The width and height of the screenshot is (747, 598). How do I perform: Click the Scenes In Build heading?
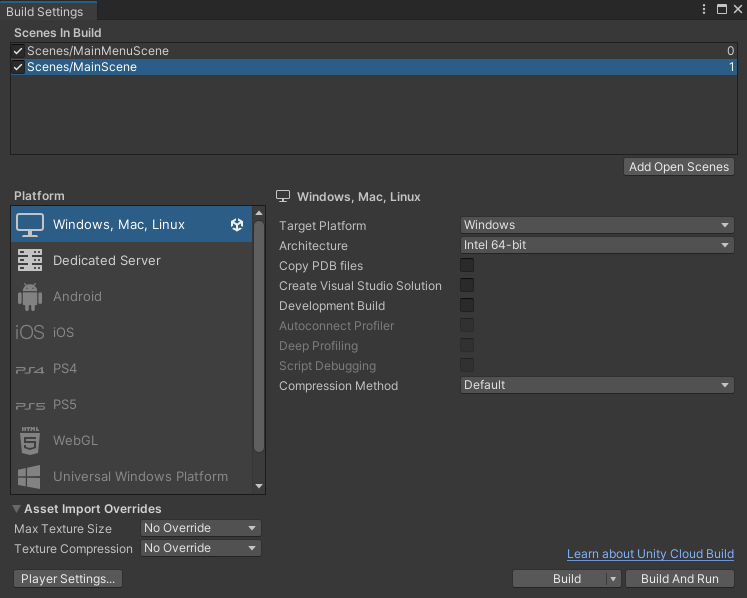(x=58, y=33)
